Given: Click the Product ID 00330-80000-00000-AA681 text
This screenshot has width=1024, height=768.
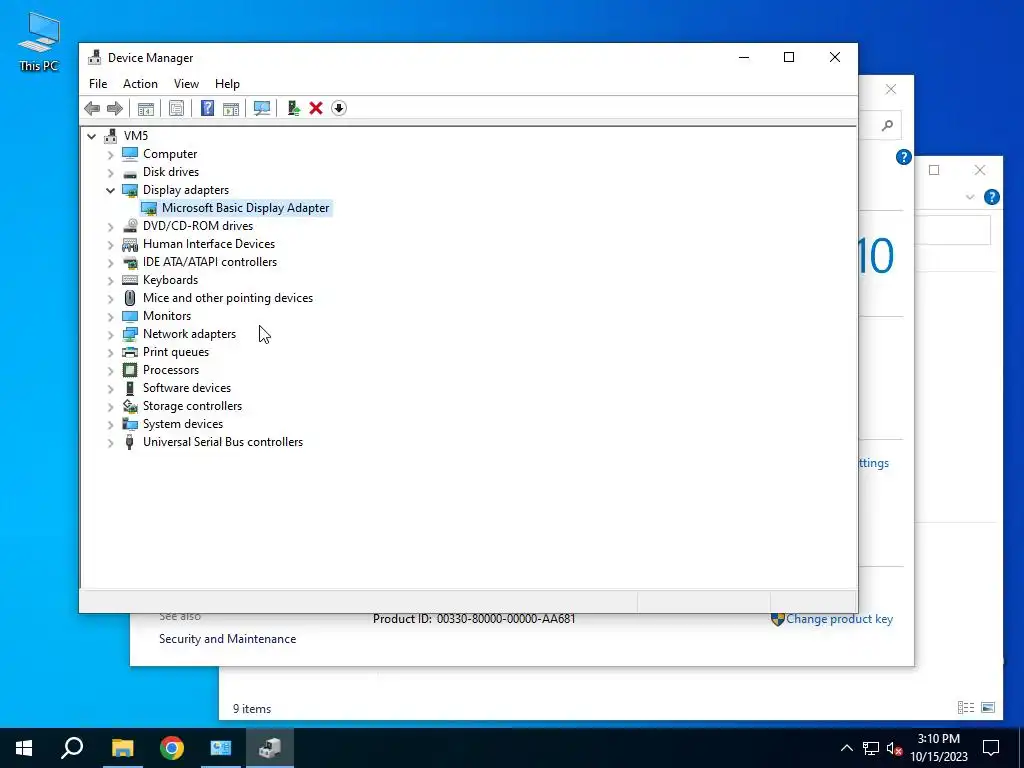Looking at the screenshot, I should coord(474,619).
